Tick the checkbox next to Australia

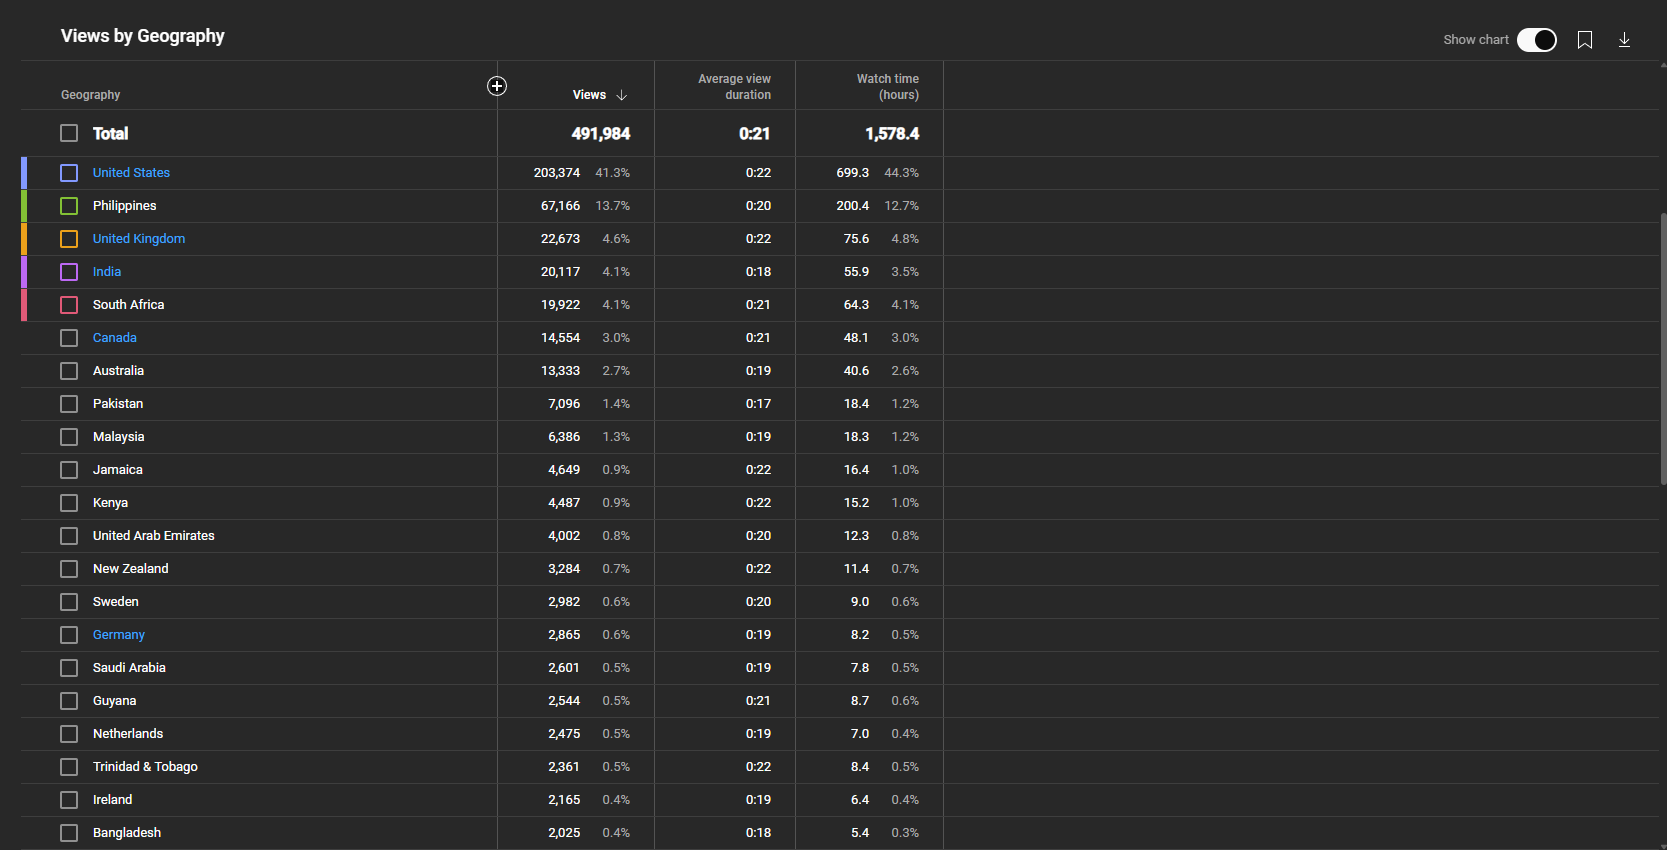[69, 371]
